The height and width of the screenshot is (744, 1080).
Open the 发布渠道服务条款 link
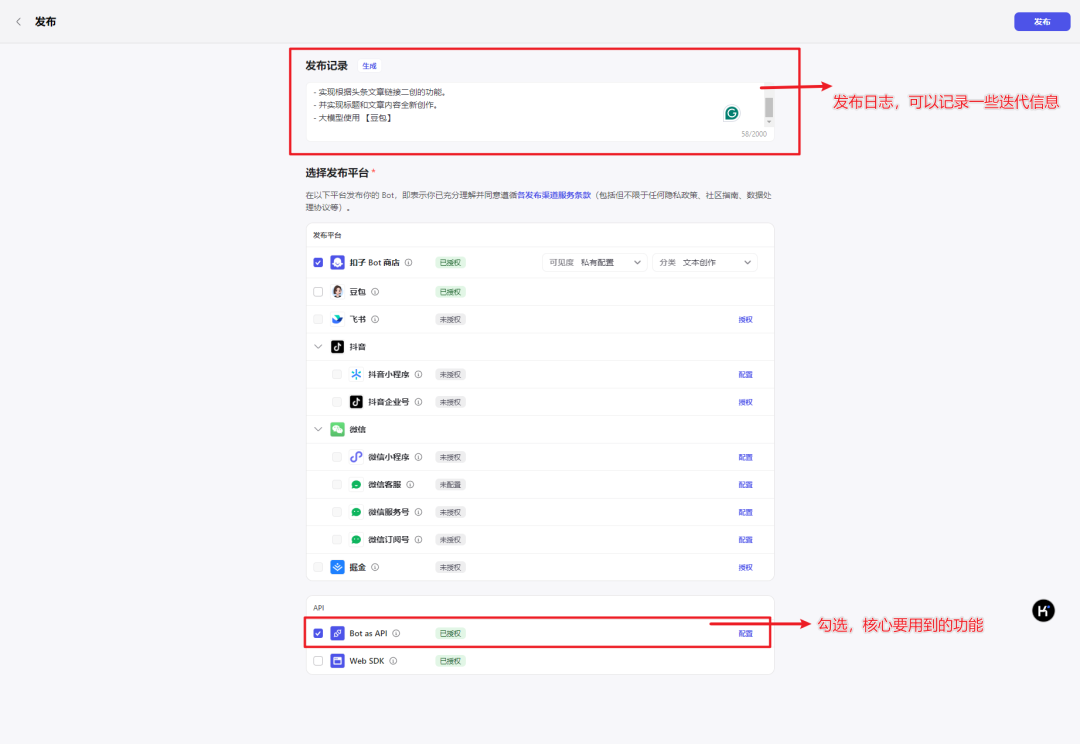pos(554,196)
